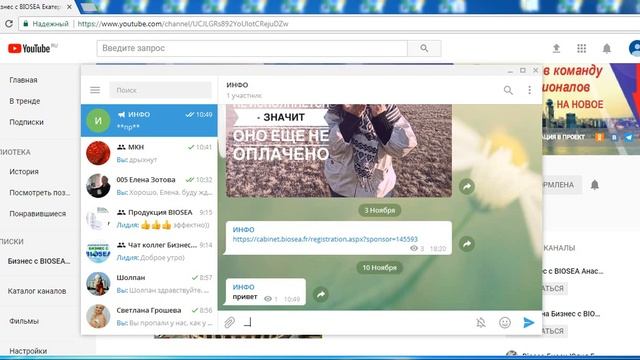This screenshot has width=640, height=360.
Task: Open the image post in the channel
Action: (x=339, y=151)
